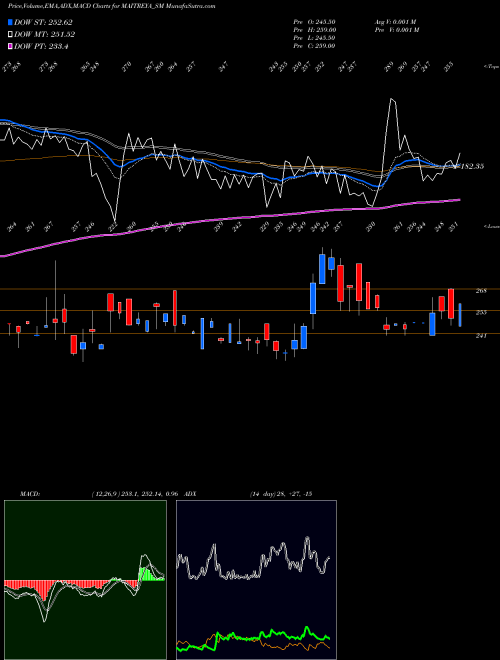Select the 'DOW PT: 233.4' legend text
This screenshot has height=660, width=500.
pyautogui.click(x=41, y=46)
